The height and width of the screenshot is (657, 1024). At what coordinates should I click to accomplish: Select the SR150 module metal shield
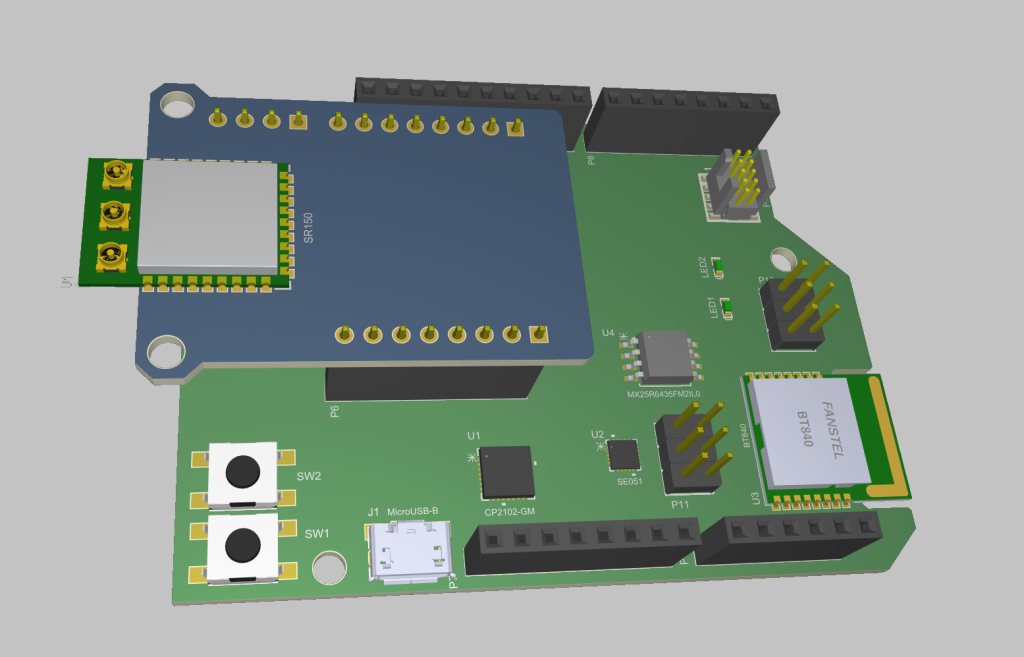[x=207, y=216]
